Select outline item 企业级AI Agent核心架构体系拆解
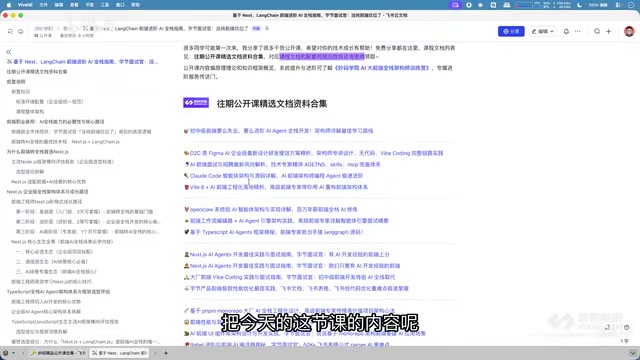 tap(46, 311)
